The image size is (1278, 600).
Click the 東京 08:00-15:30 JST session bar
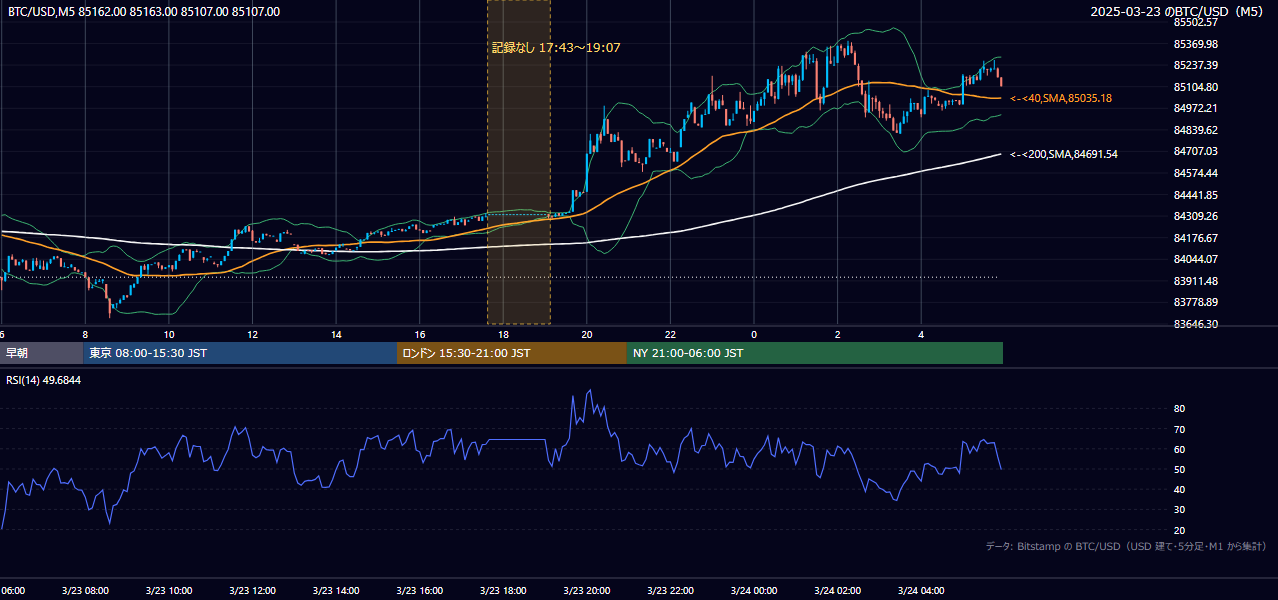(240, 353)
